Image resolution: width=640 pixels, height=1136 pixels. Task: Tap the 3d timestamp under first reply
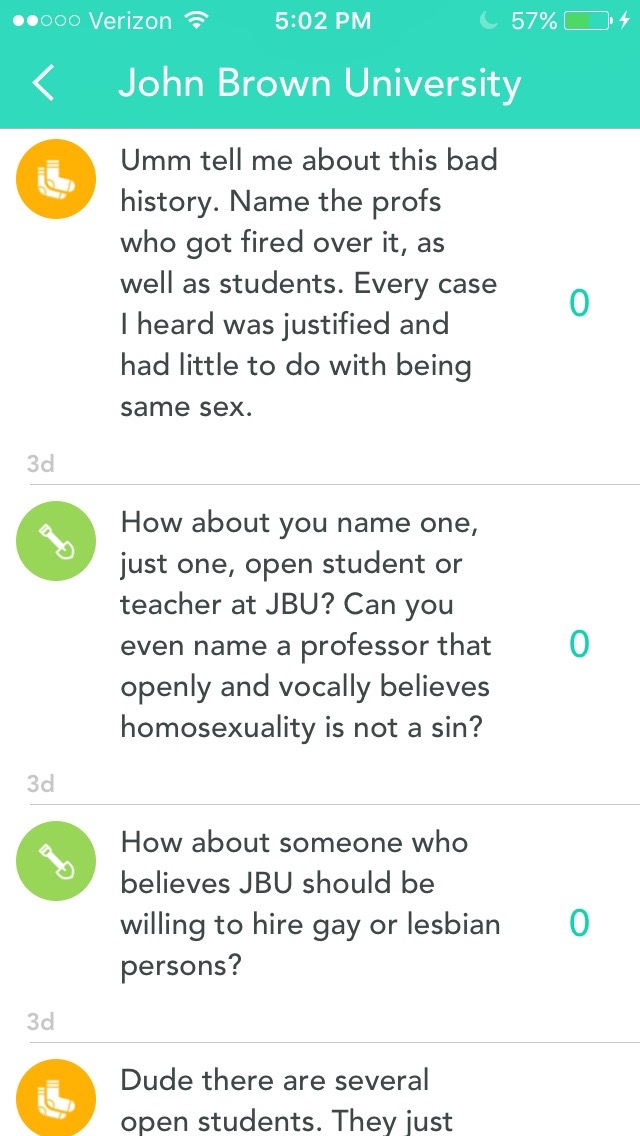[40, 462]
